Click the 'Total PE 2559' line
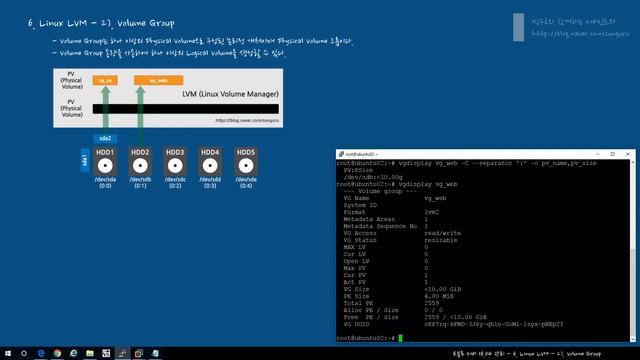 coord(391,303)
